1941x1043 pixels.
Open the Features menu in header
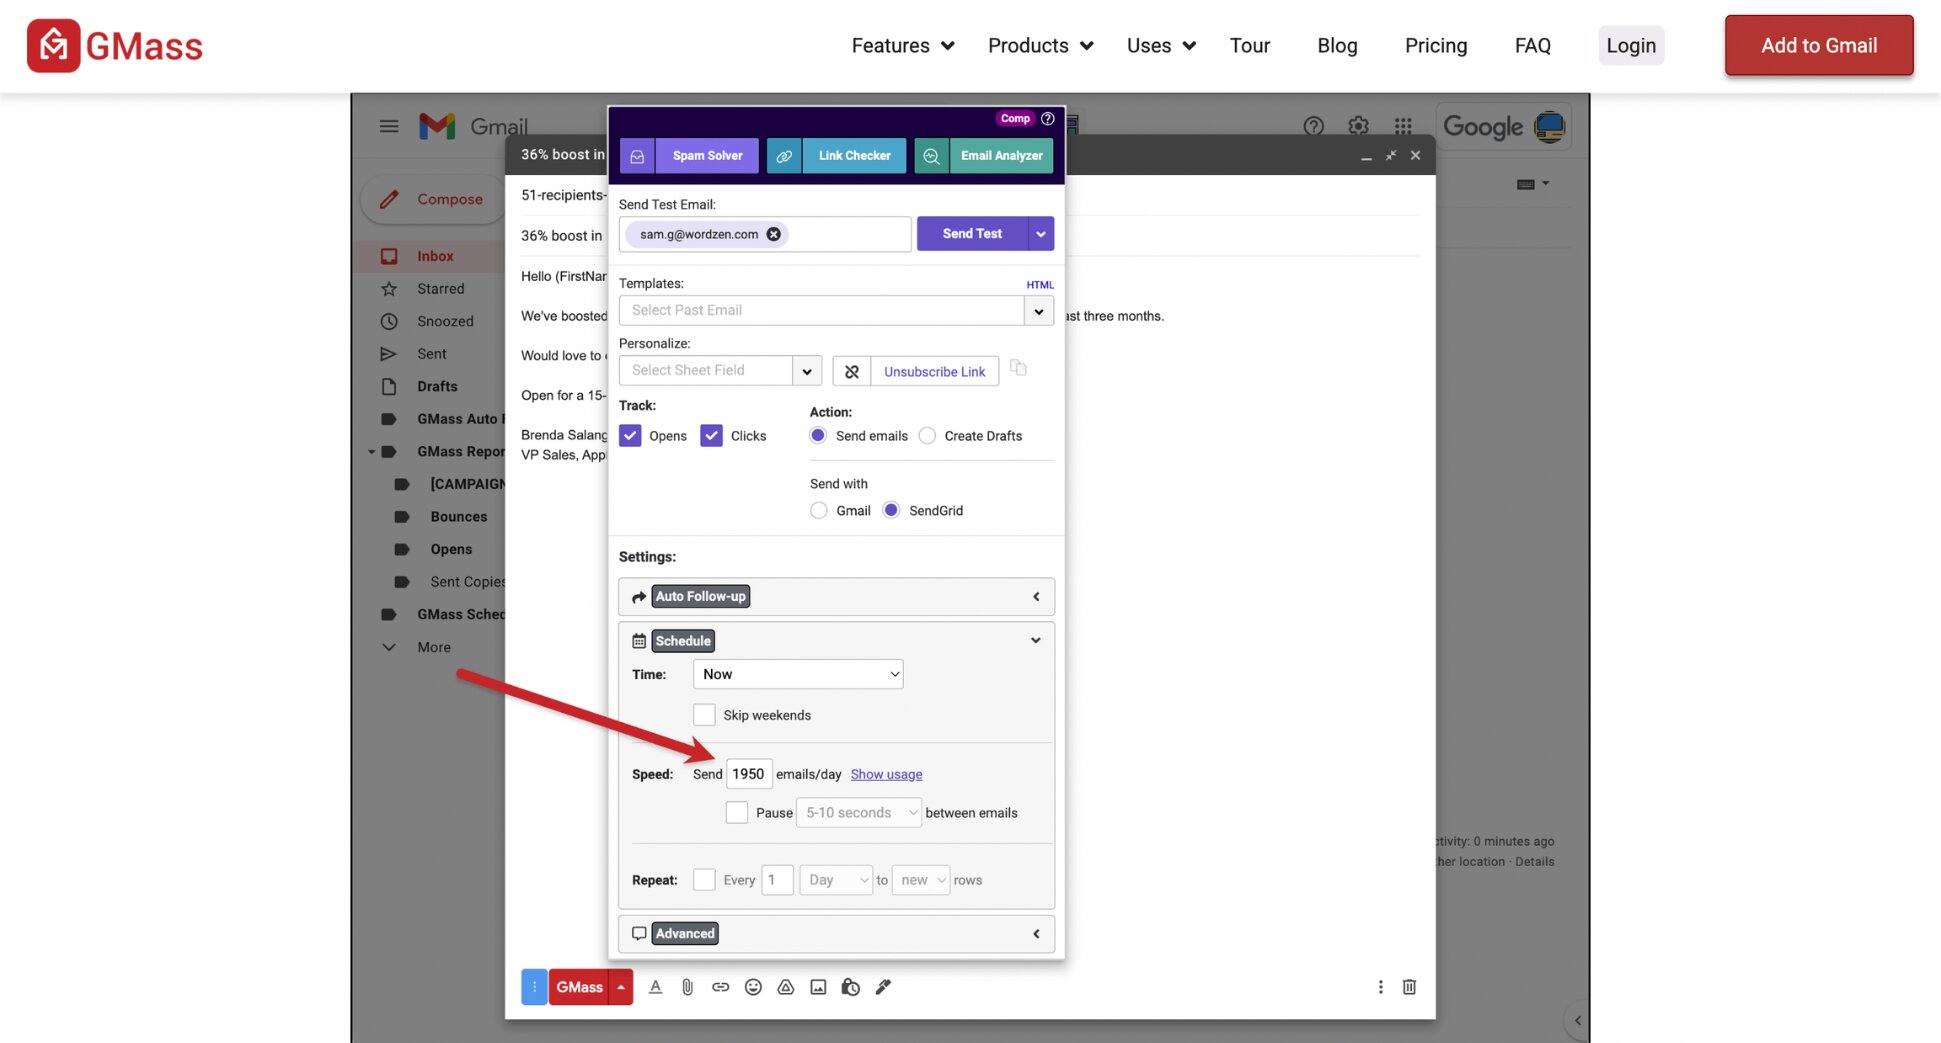coord(903,46)
